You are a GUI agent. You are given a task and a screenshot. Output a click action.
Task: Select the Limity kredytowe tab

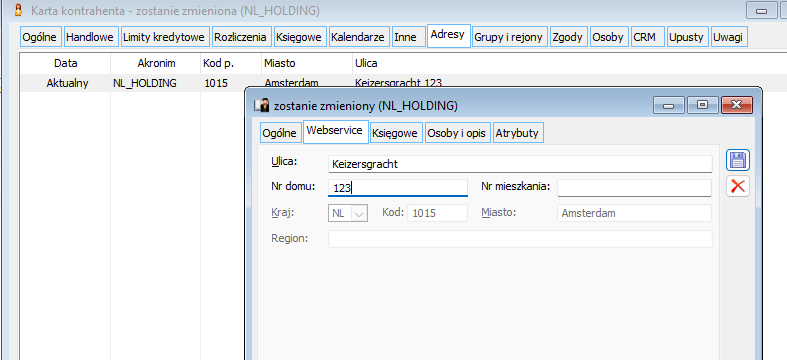click(164, 37)
